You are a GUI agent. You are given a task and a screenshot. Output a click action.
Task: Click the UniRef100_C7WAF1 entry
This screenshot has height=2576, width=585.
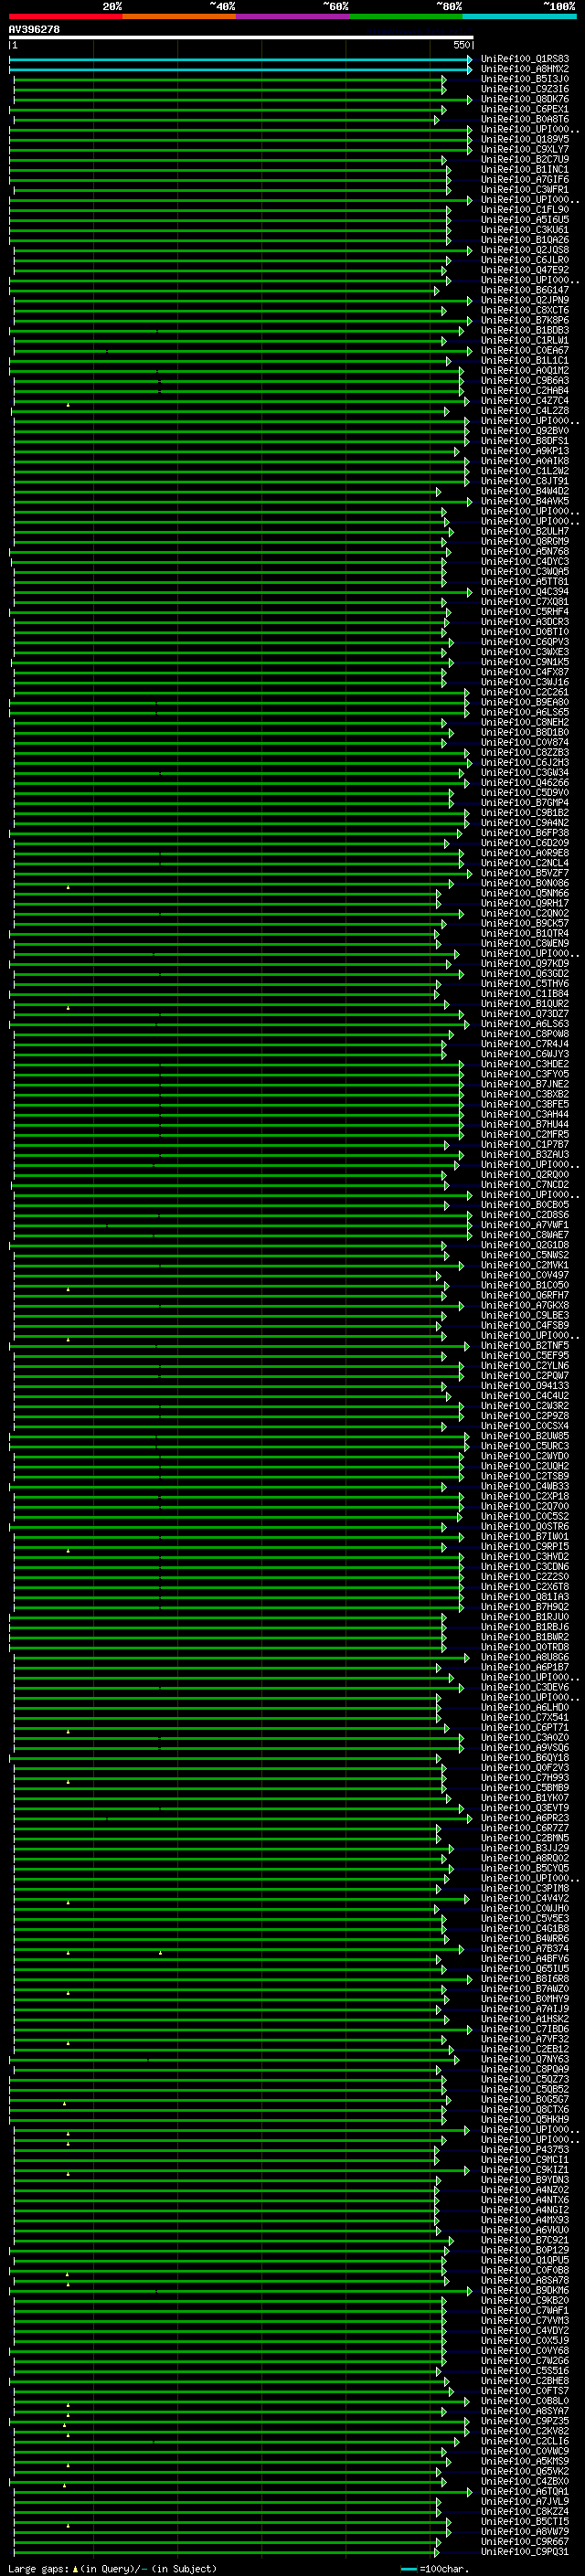[525, 2310]
